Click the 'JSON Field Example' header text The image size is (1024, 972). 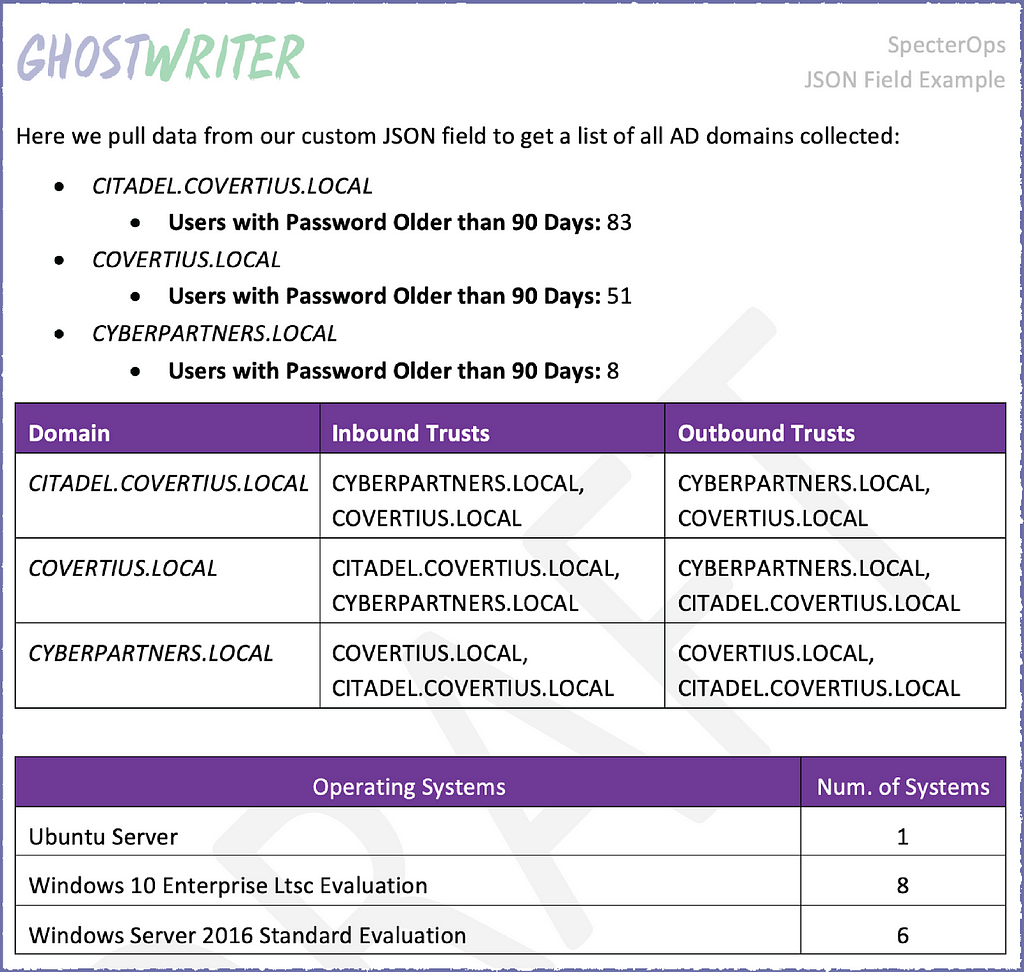point(904,80)
